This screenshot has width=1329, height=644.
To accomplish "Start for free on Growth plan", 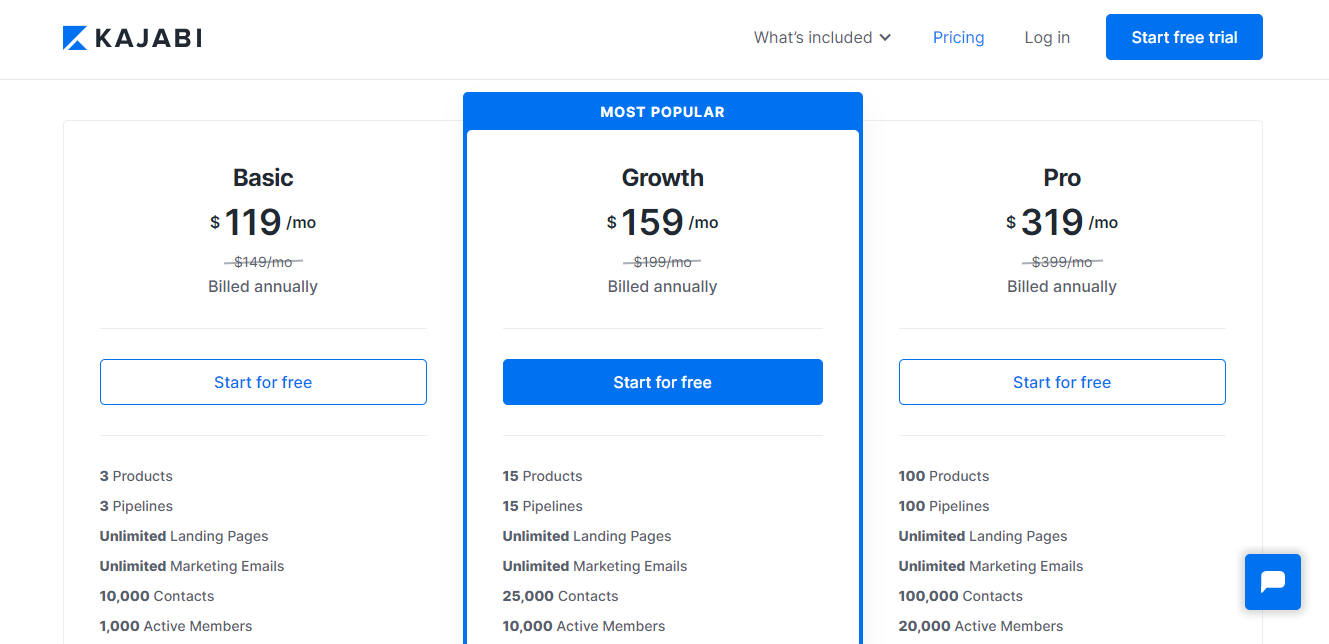I will pyautogui.click(x=662, y=382).
